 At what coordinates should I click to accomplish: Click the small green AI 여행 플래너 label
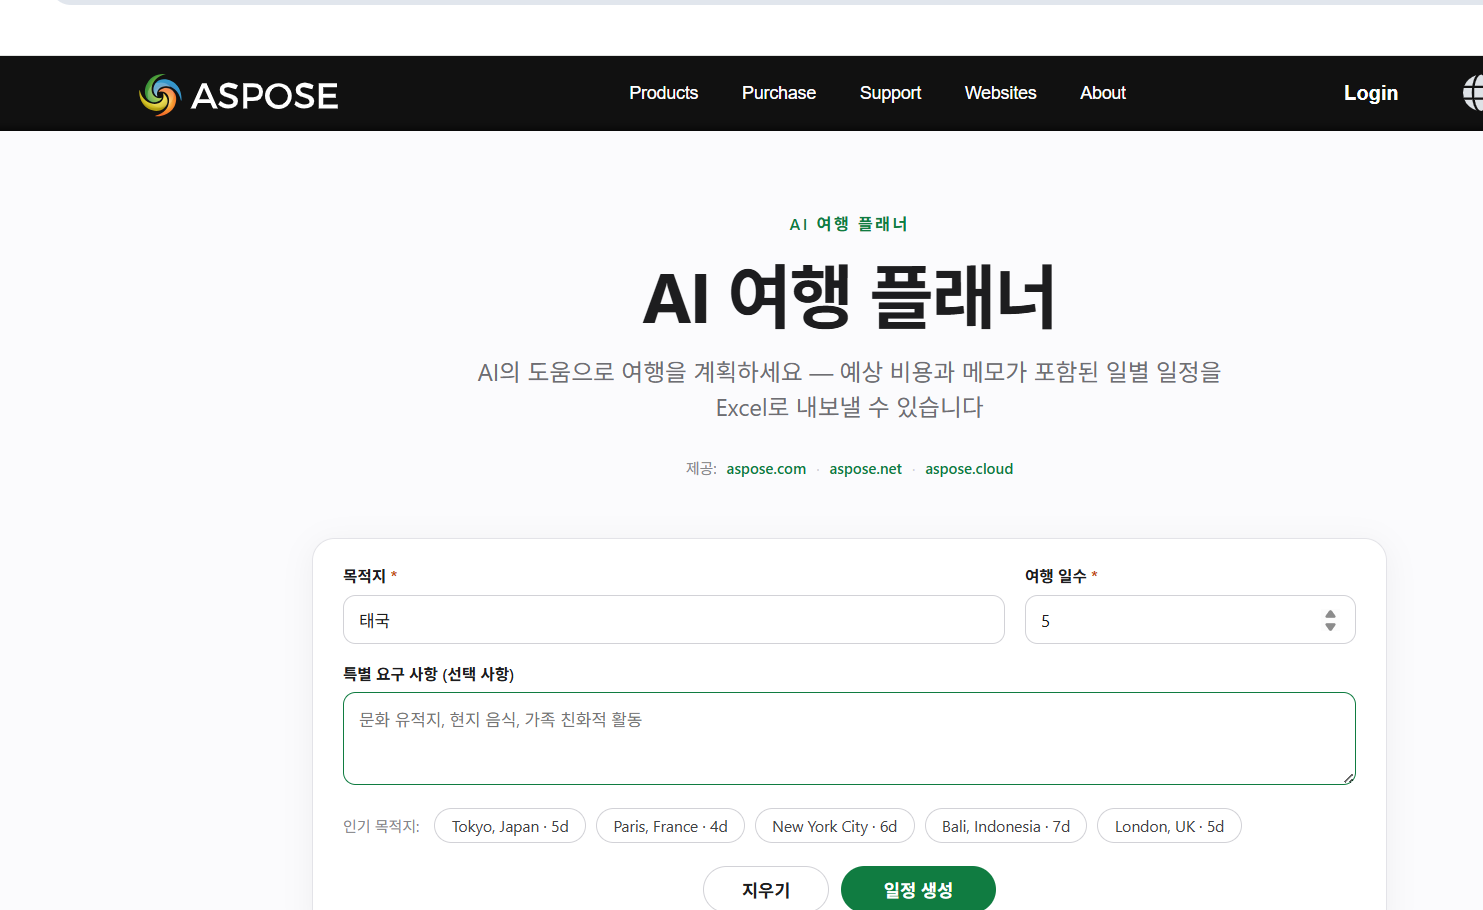coord(848,224)
